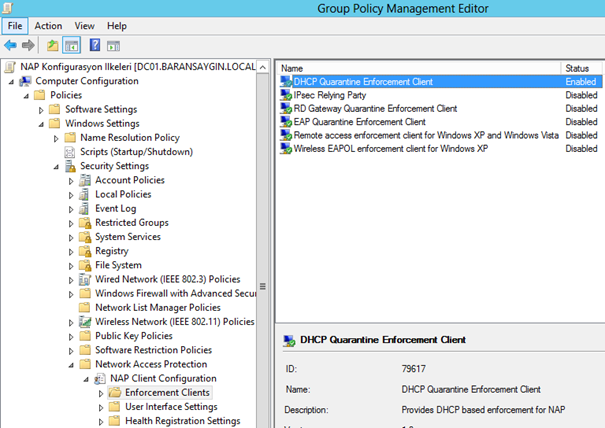Select Software Restriction Policies tree item

(x=153, y=350)
